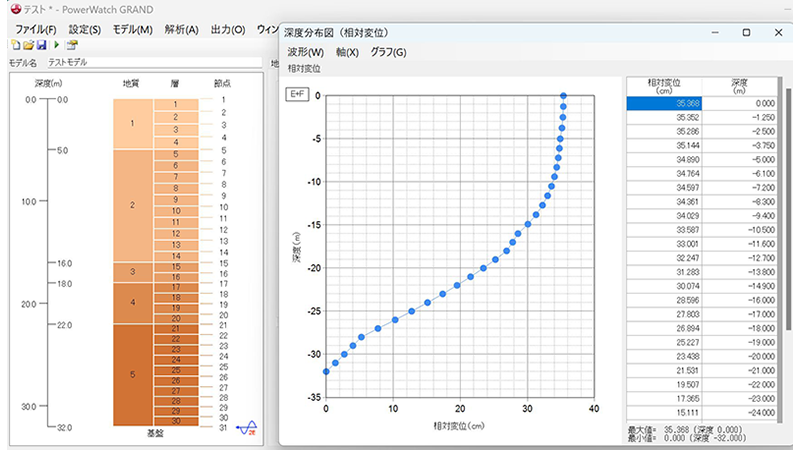Open the 解析(A) menu
800x450 pixels.
(x=181, y=29)
